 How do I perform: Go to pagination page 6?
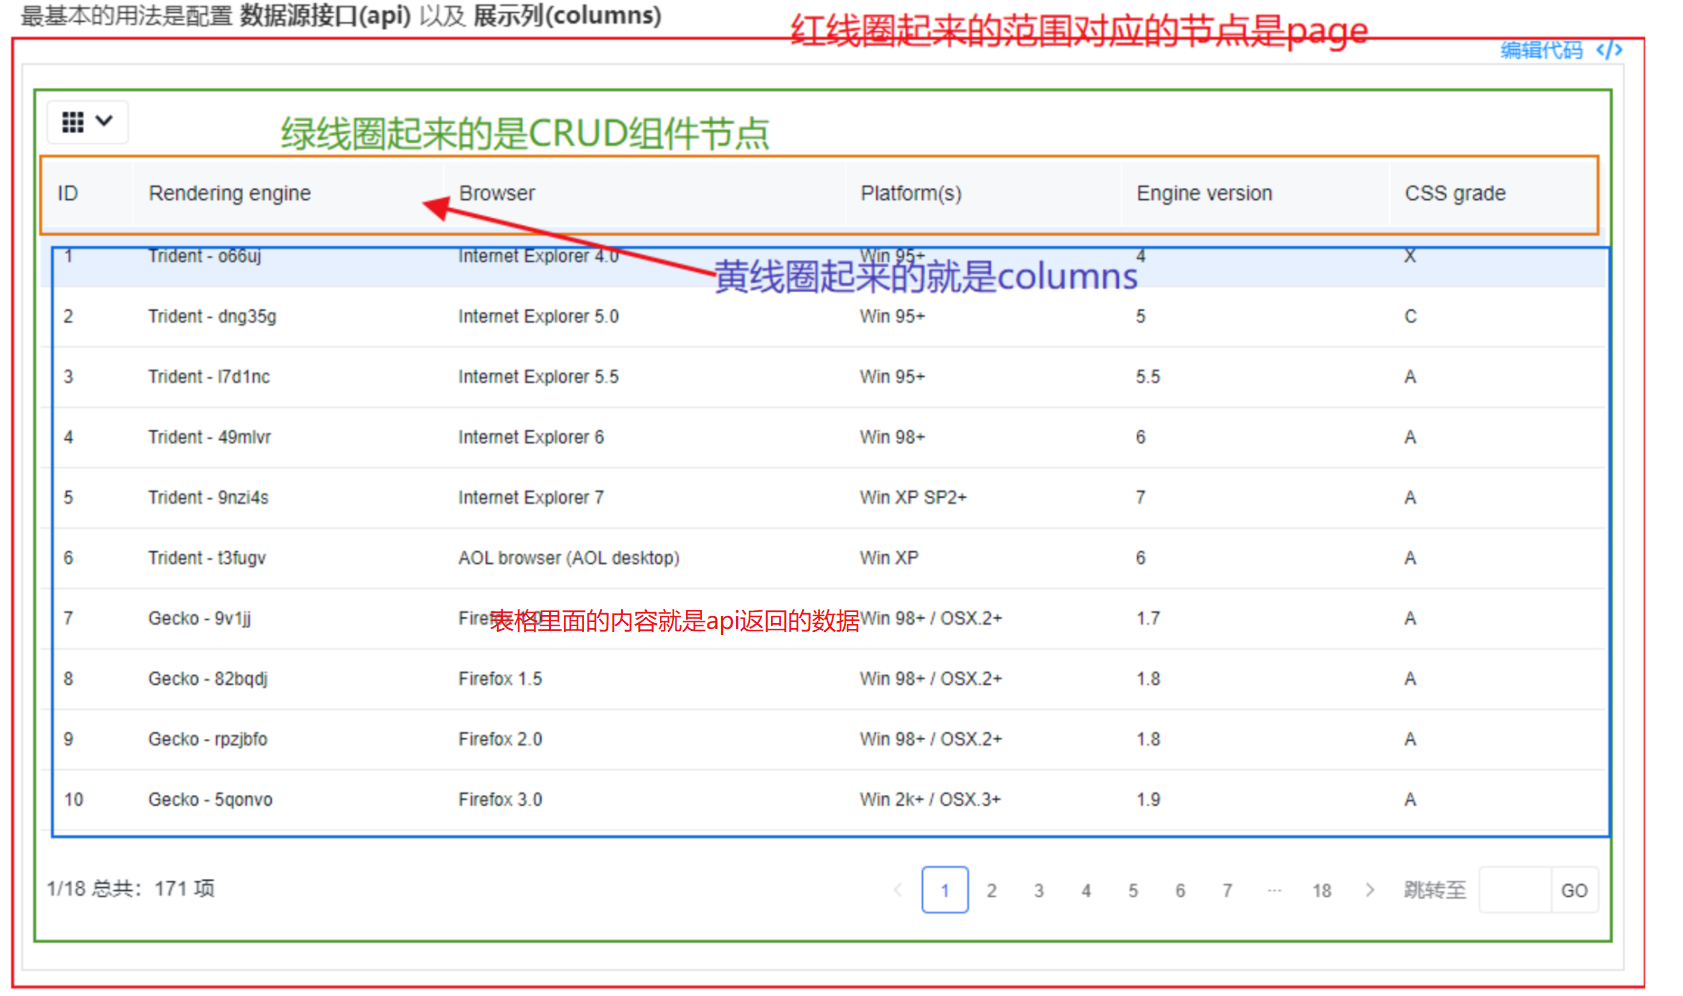click(x=1180, y=890)
